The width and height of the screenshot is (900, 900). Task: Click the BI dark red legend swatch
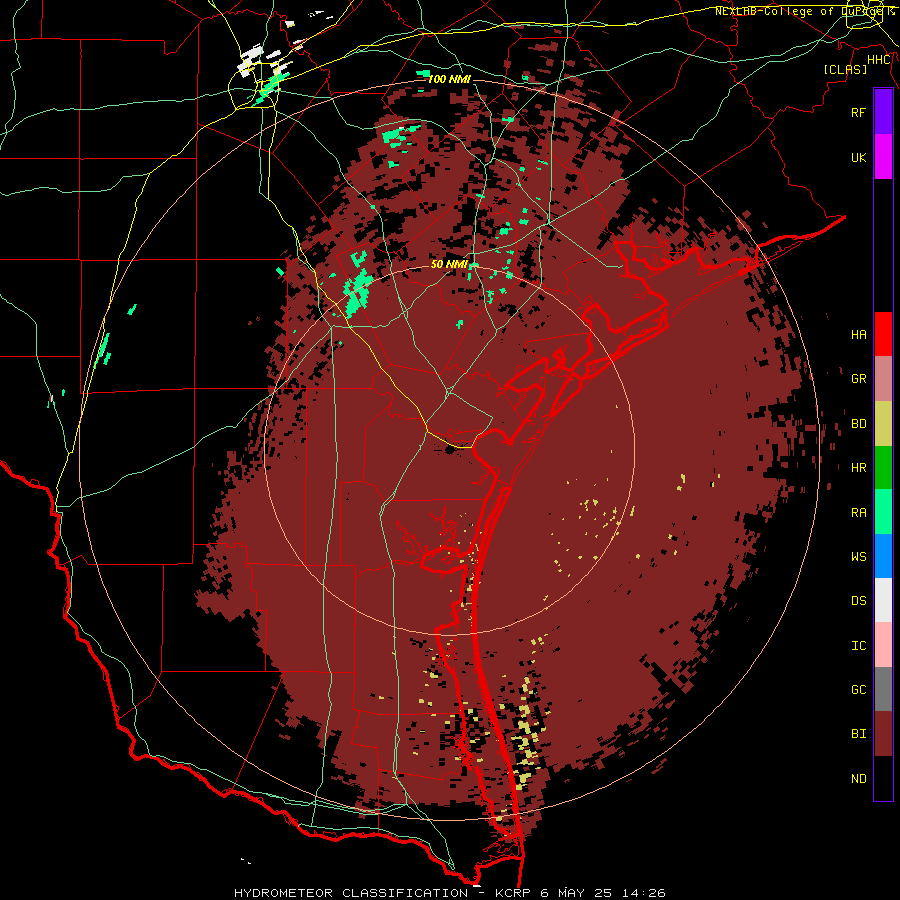(883, 734)
